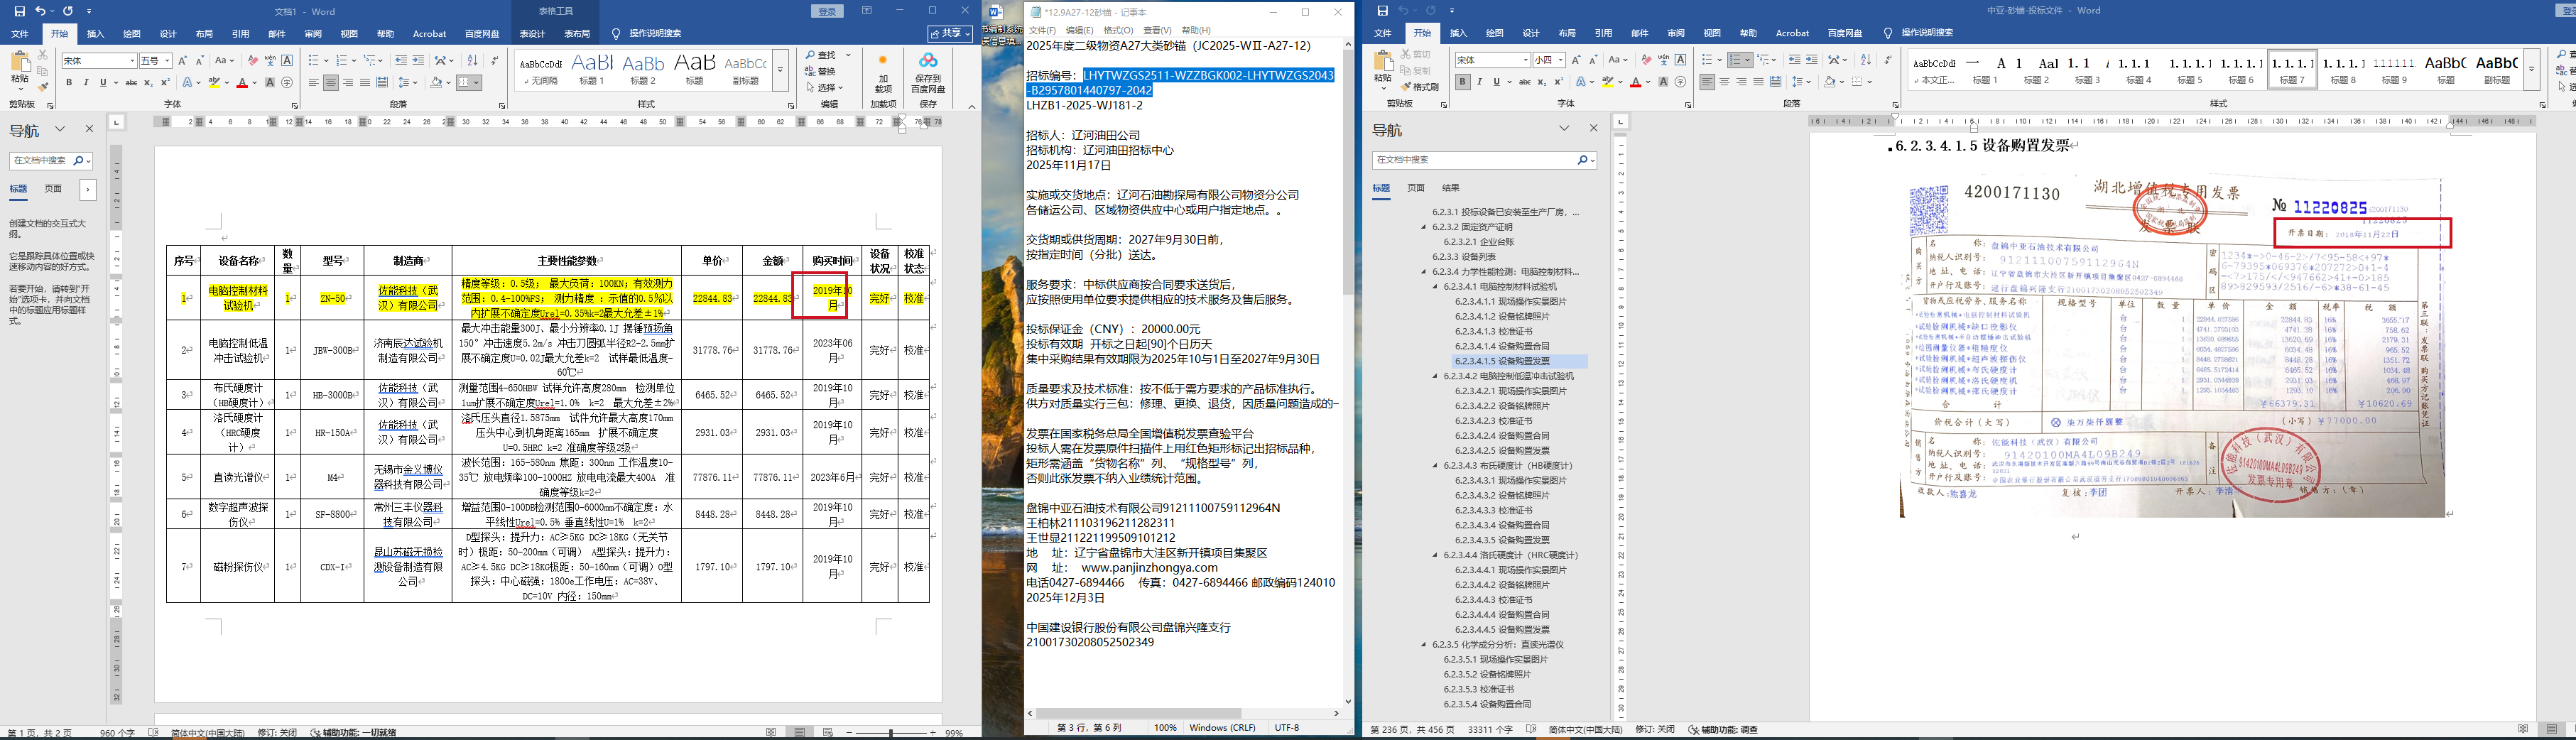The image size is (2576, 740).
Task: Increase font size with grow-font icon in 文档1
Action: coord(183,61)
